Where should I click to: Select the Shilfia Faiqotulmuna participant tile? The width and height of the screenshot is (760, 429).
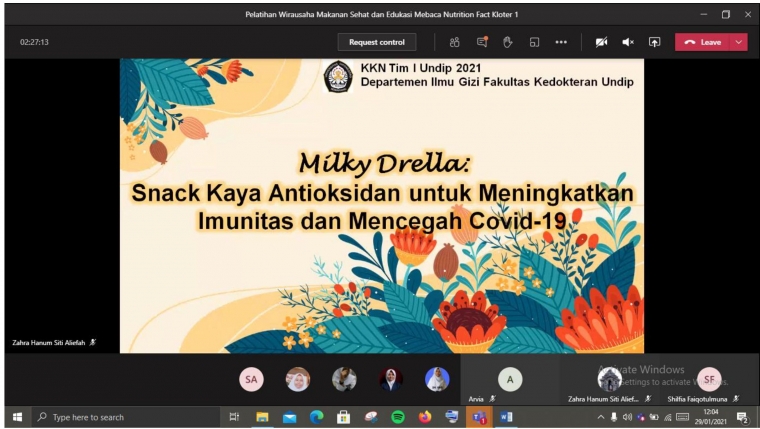click(709, 380)
